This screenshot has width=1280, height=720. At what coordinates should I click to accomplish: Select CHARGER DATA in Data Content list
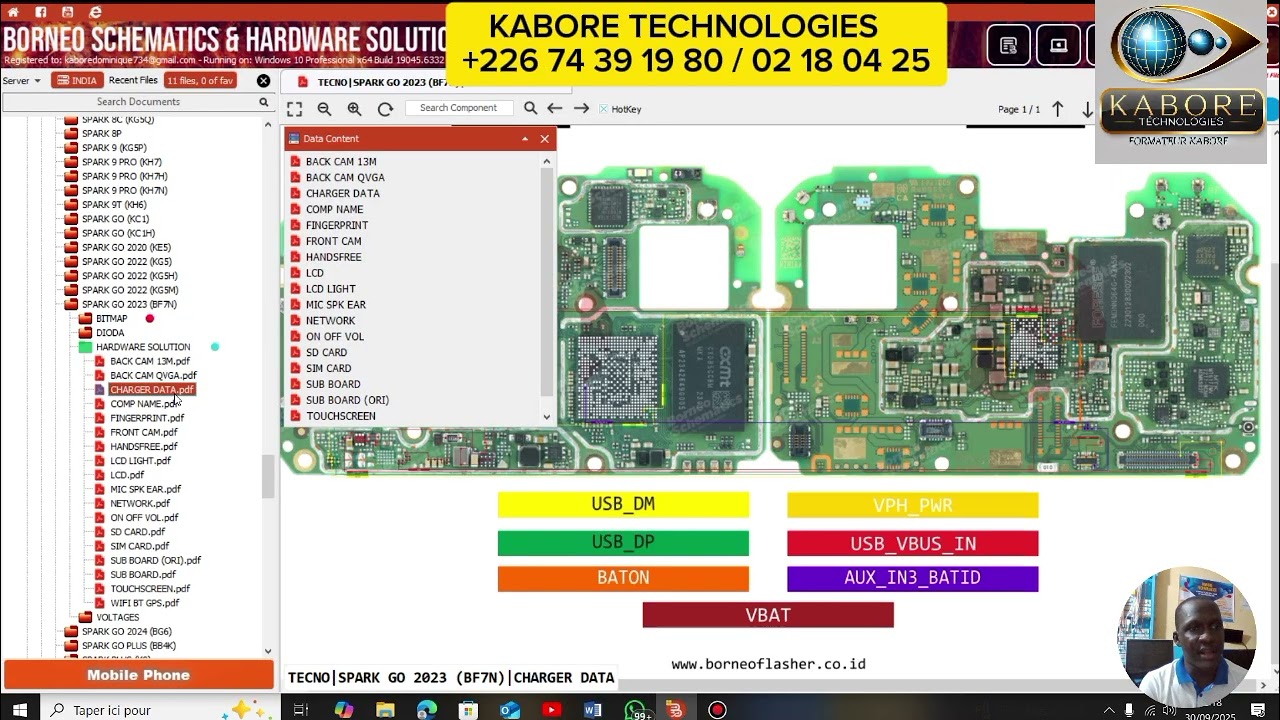pyautogui.click(x=343, y=193)
